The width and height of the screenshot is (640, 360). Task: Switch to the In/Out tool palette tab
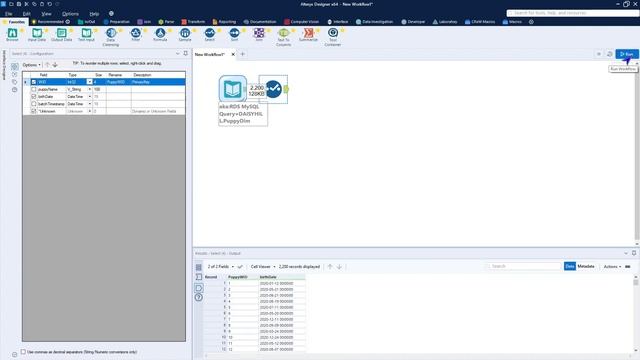click(x=87, y=22)
